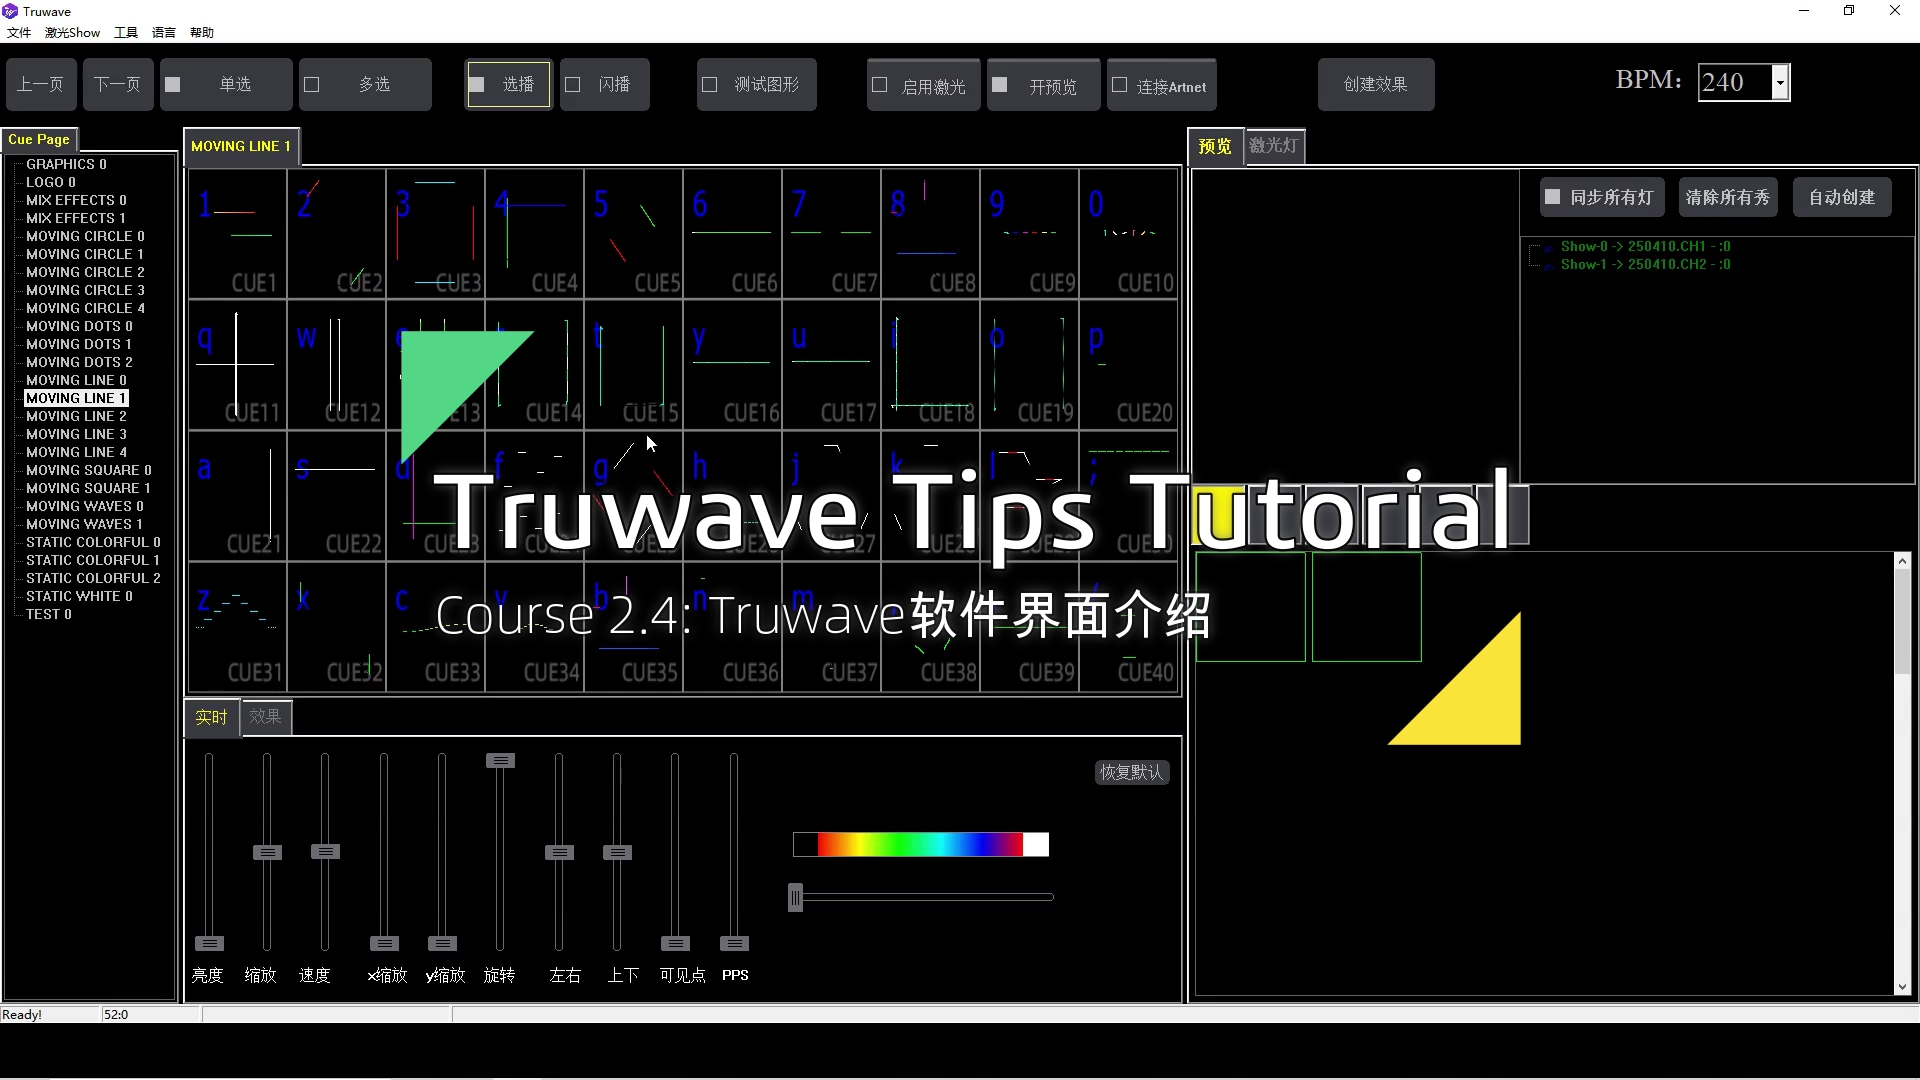Choose CUE22 horizontal line pattern cell
The height and width of the screenshot is (1080, 1920).
coord(336,494)
